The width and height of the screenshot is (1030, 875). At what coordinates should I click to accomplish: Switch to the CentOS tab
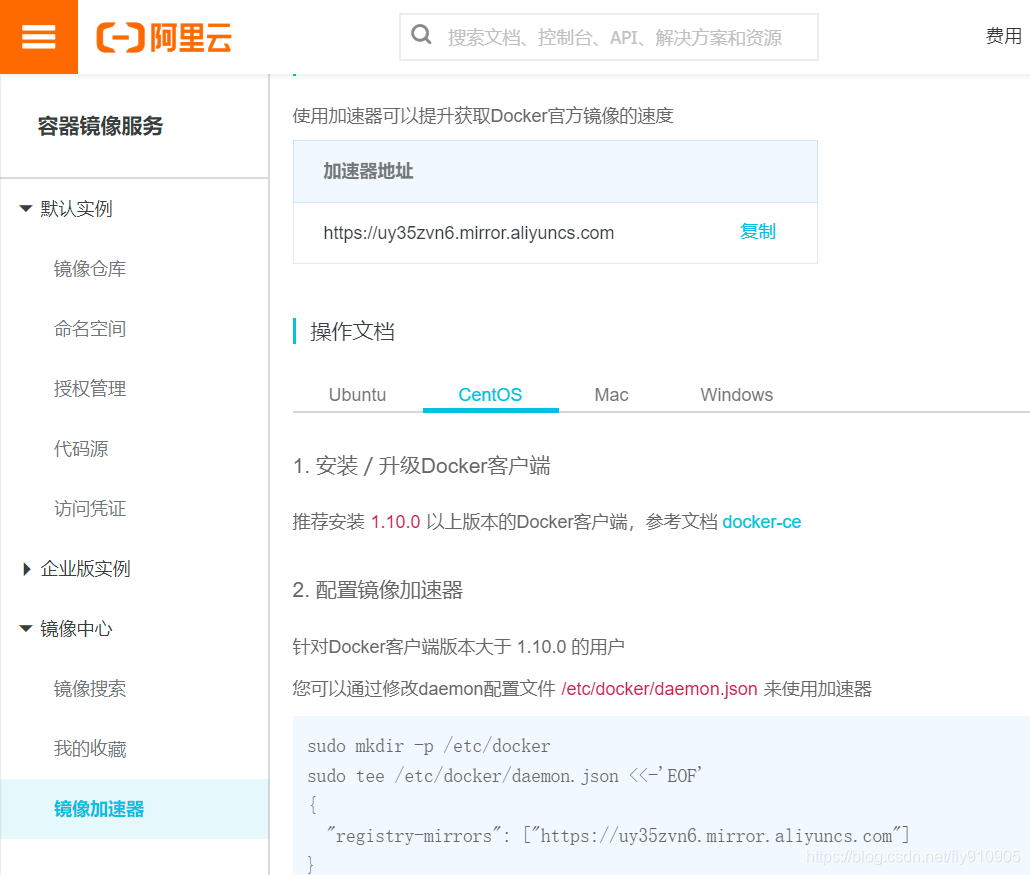click(x=490, y=395)
